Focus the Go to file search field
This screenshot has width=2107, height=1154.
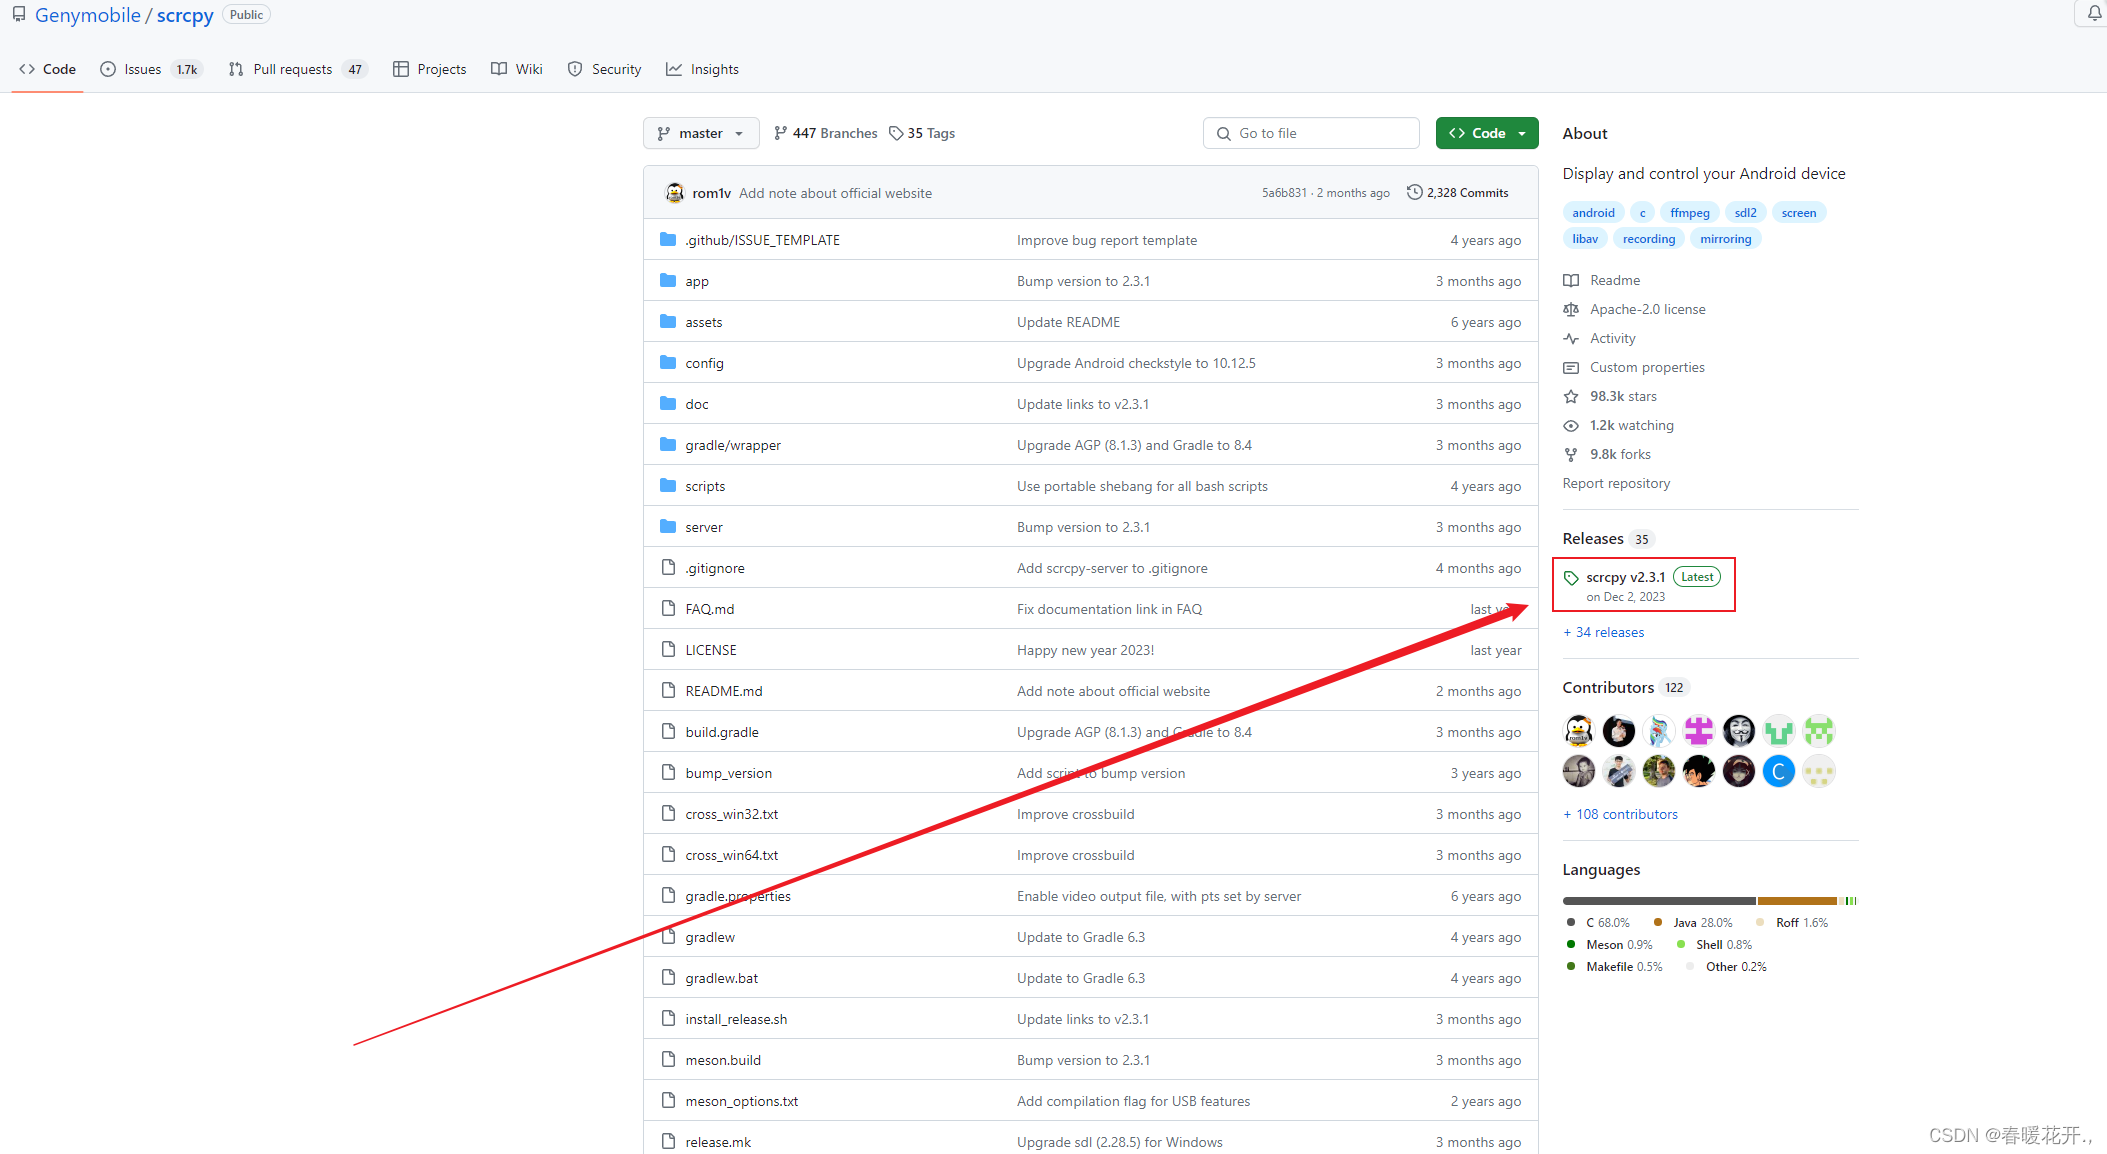(x=1310, y=133)
